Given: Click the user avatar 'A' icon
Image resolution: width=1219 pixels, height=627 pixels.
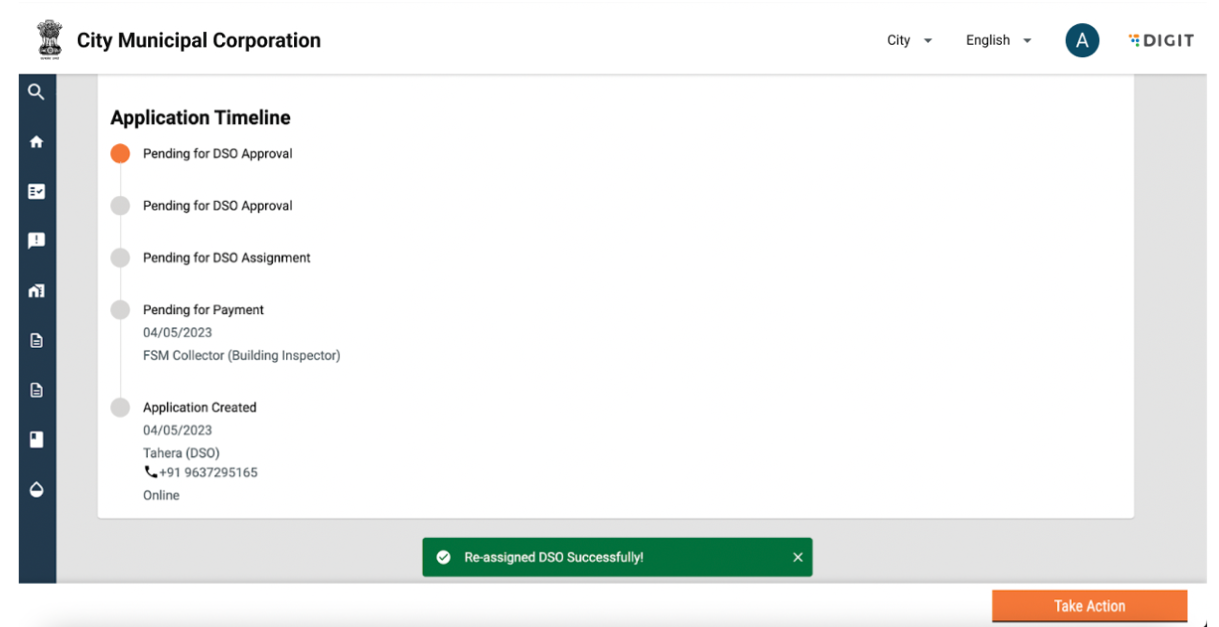Looking at the screenshot, I should (1082, 41).
